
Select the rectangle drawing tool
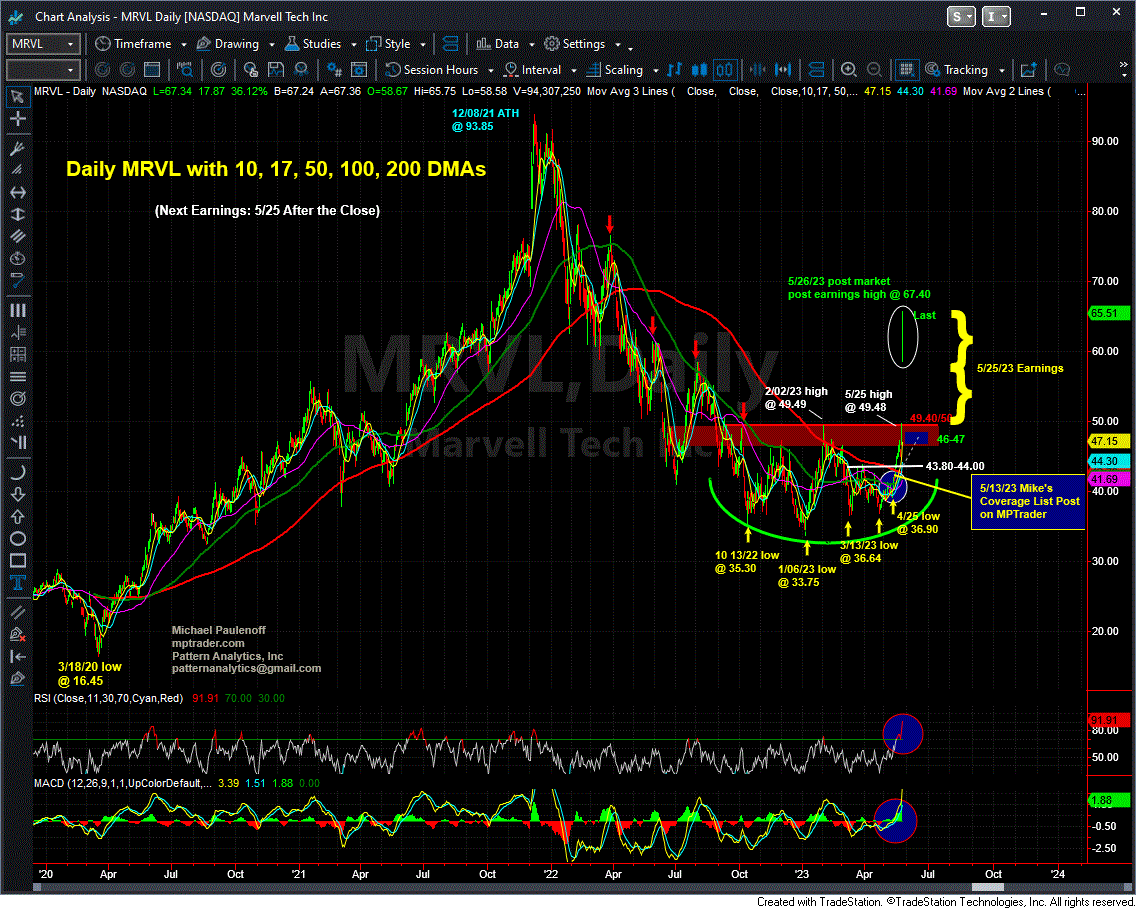[x=17, y=561]
